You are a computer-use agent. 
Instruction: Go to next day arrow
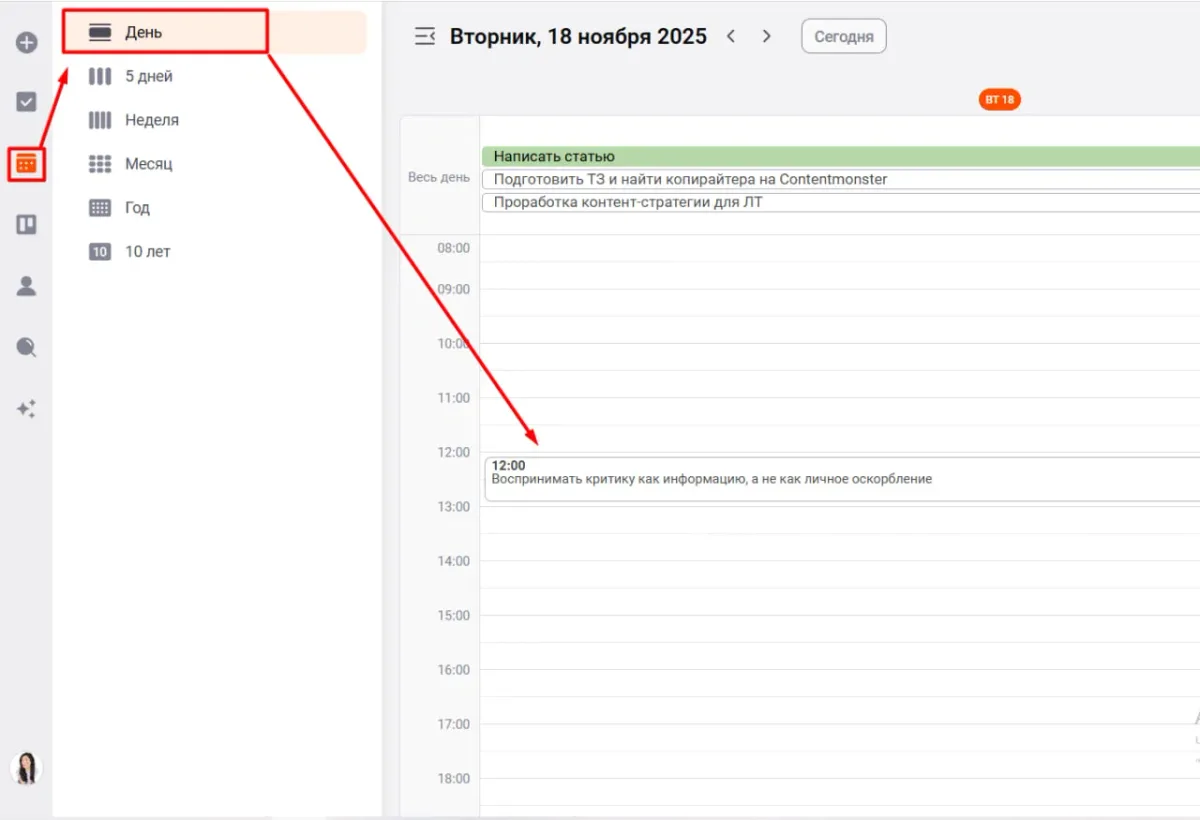pyautogui.click(x=767, y=37)
